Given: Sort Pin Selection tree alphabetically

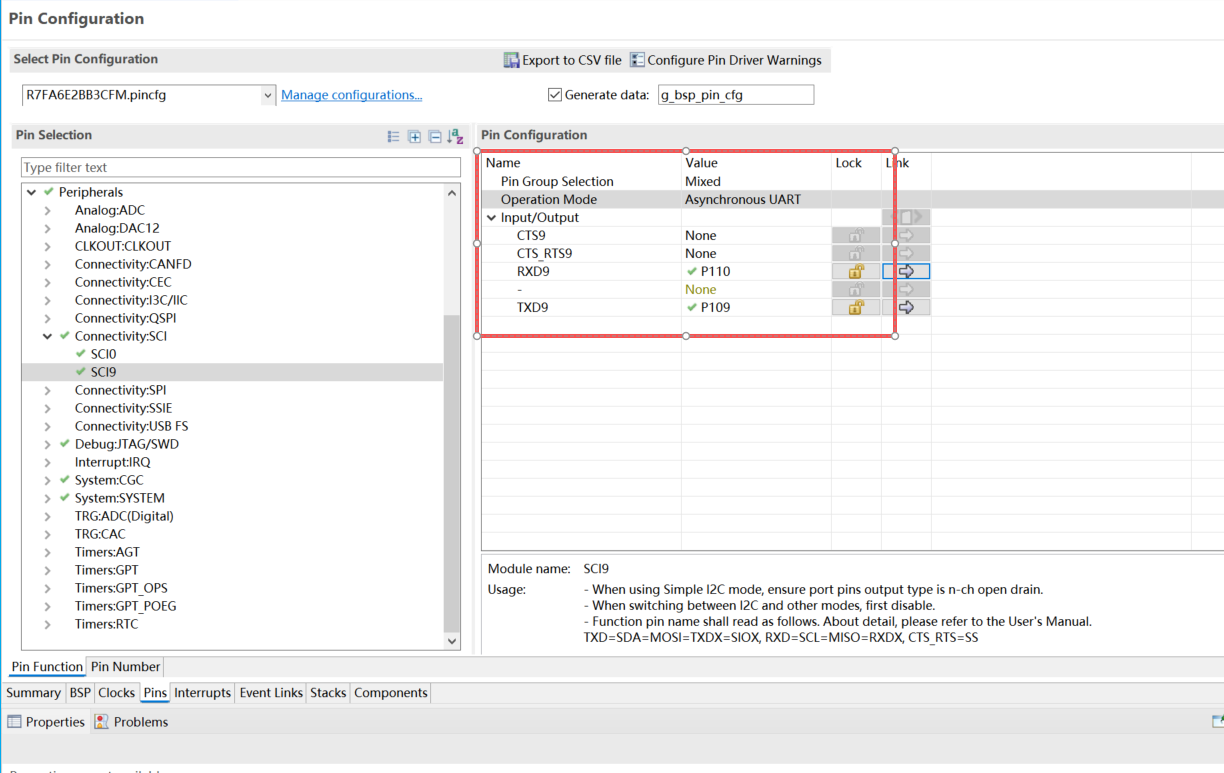Looking at the screenshot, I should click(x=456, y=136).
